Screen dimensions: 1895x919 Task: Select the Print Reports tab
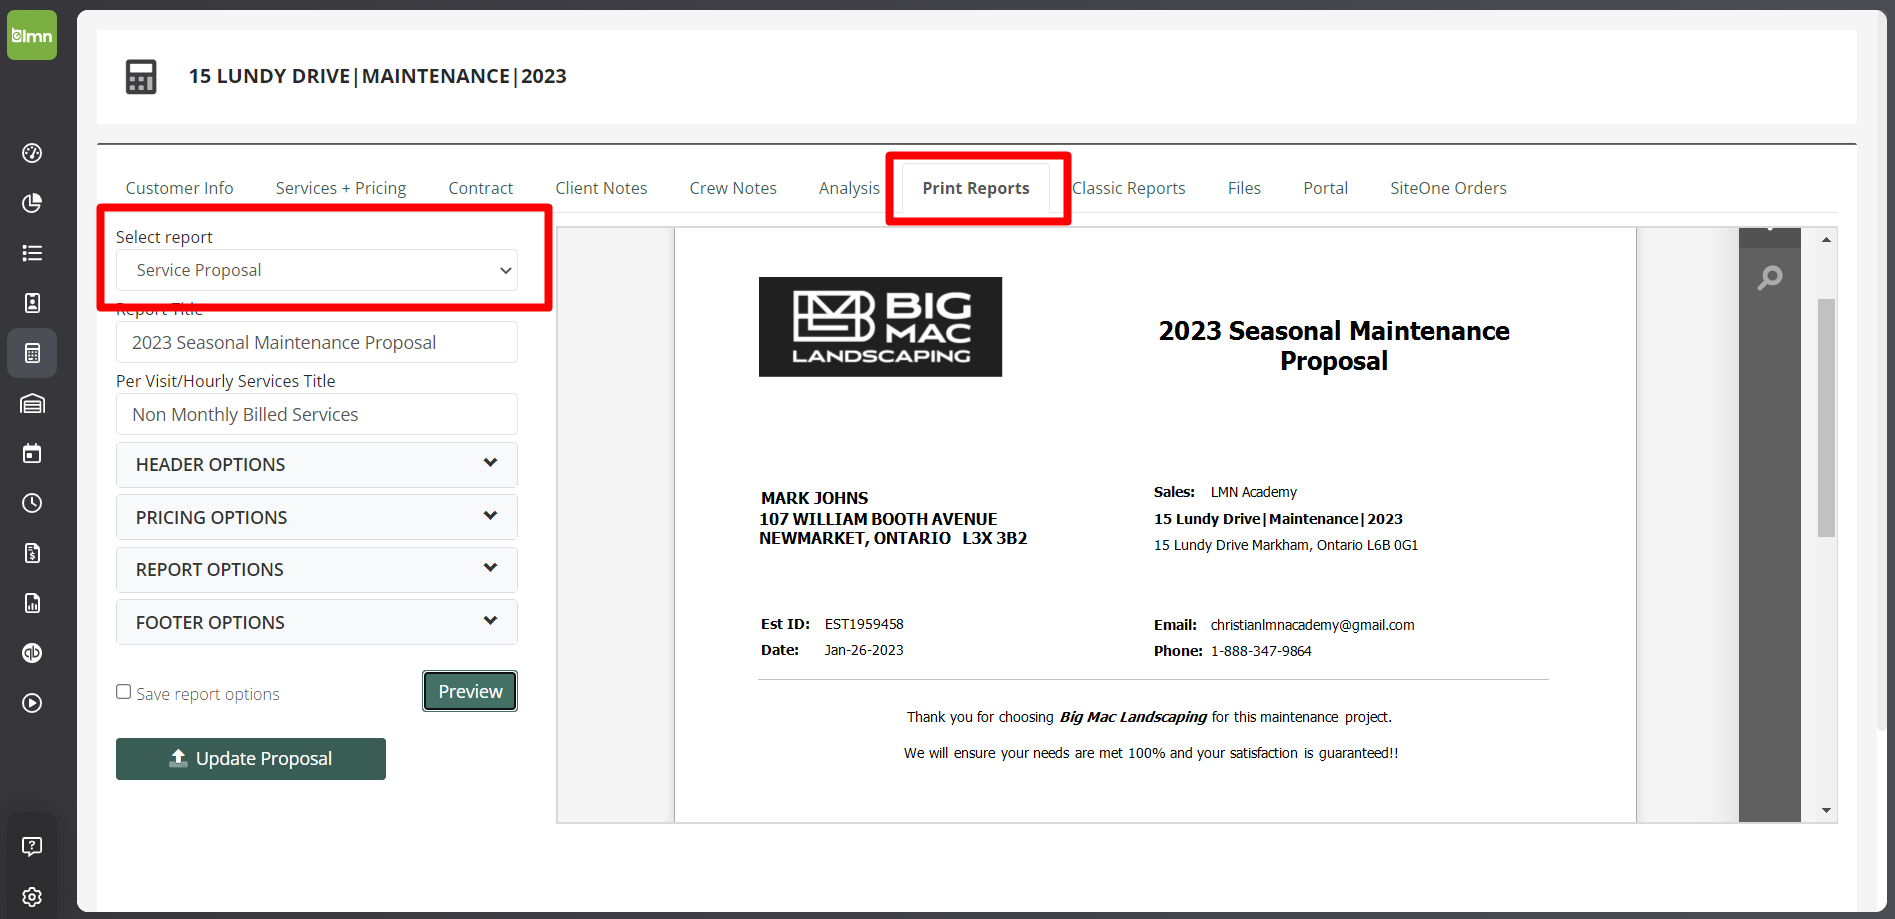coord(976,188)
